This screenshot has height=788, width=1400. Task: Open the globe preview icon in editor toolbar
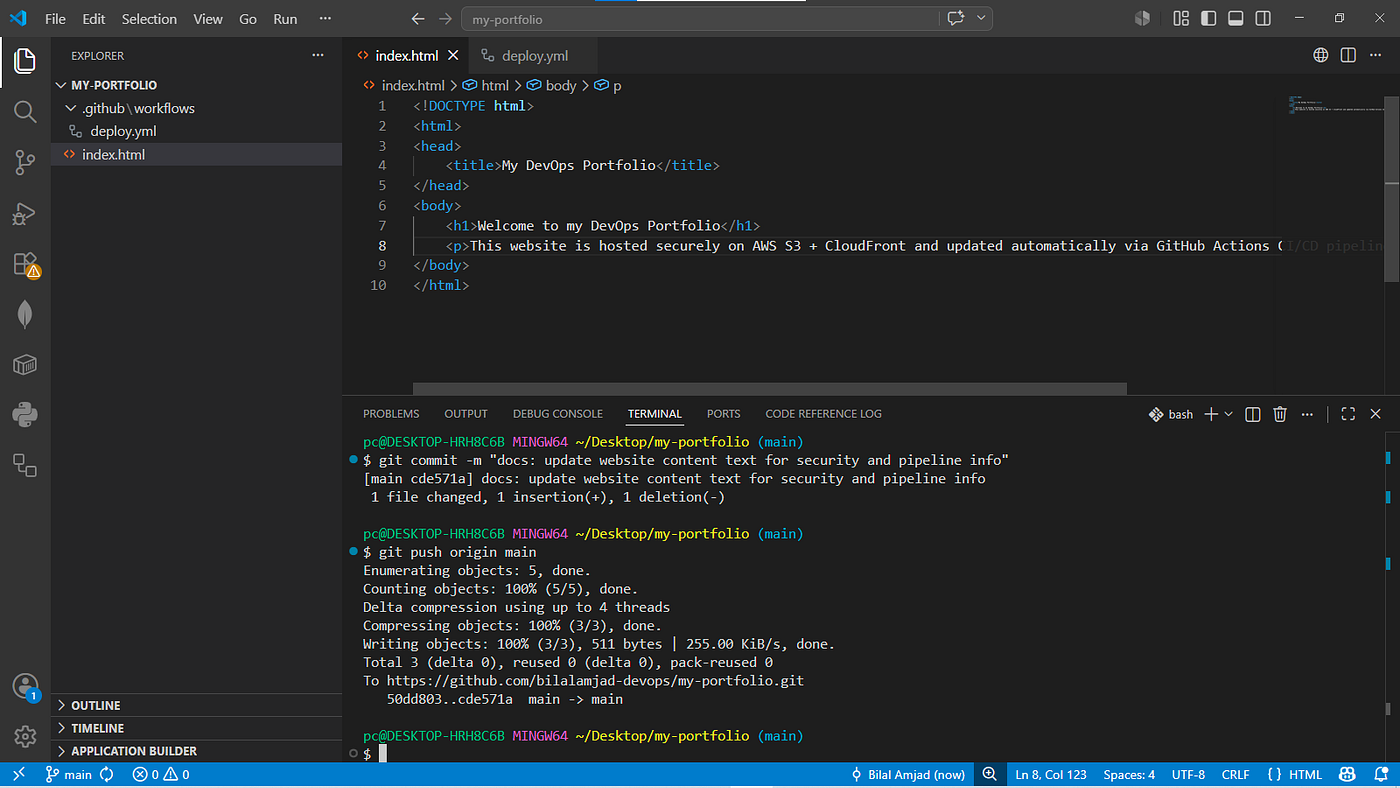point(1321,55)
